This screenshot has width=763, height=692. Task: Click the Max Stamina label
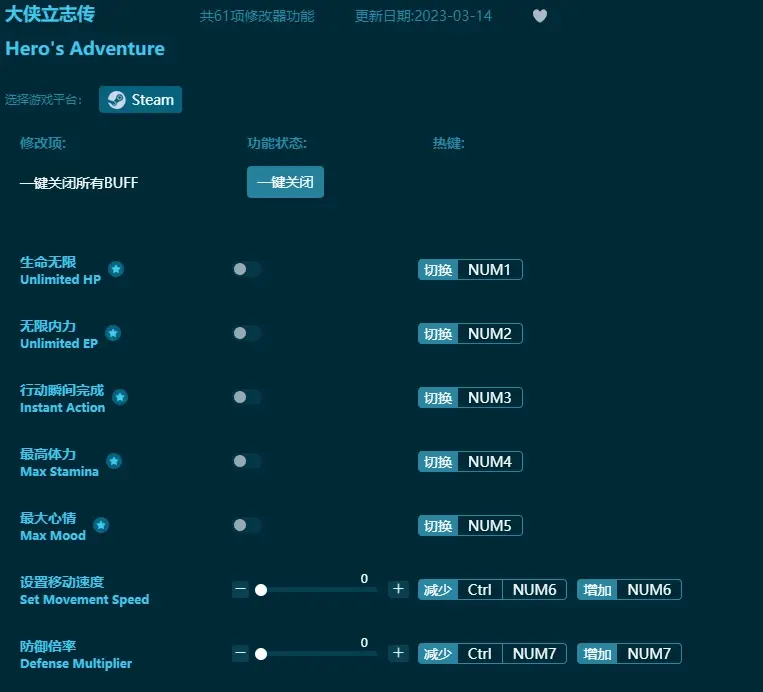pyautogui.click(x=59, y=472)
